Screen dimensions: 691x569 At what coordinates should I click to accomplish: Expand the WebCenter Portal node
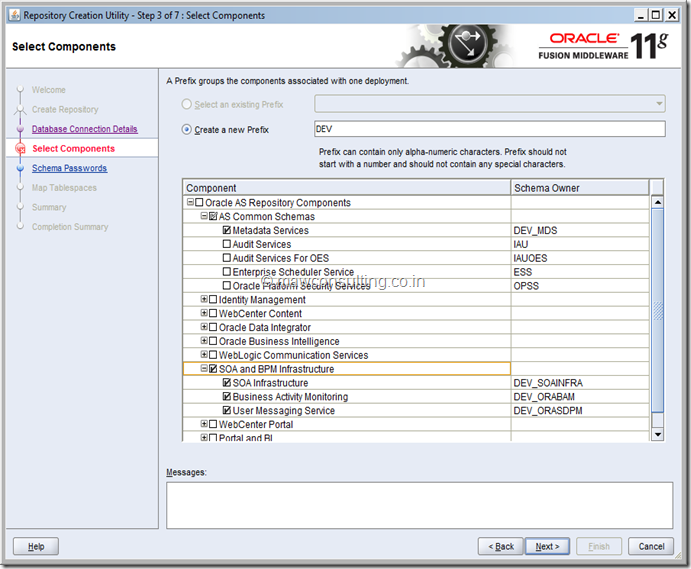(204, 424)
